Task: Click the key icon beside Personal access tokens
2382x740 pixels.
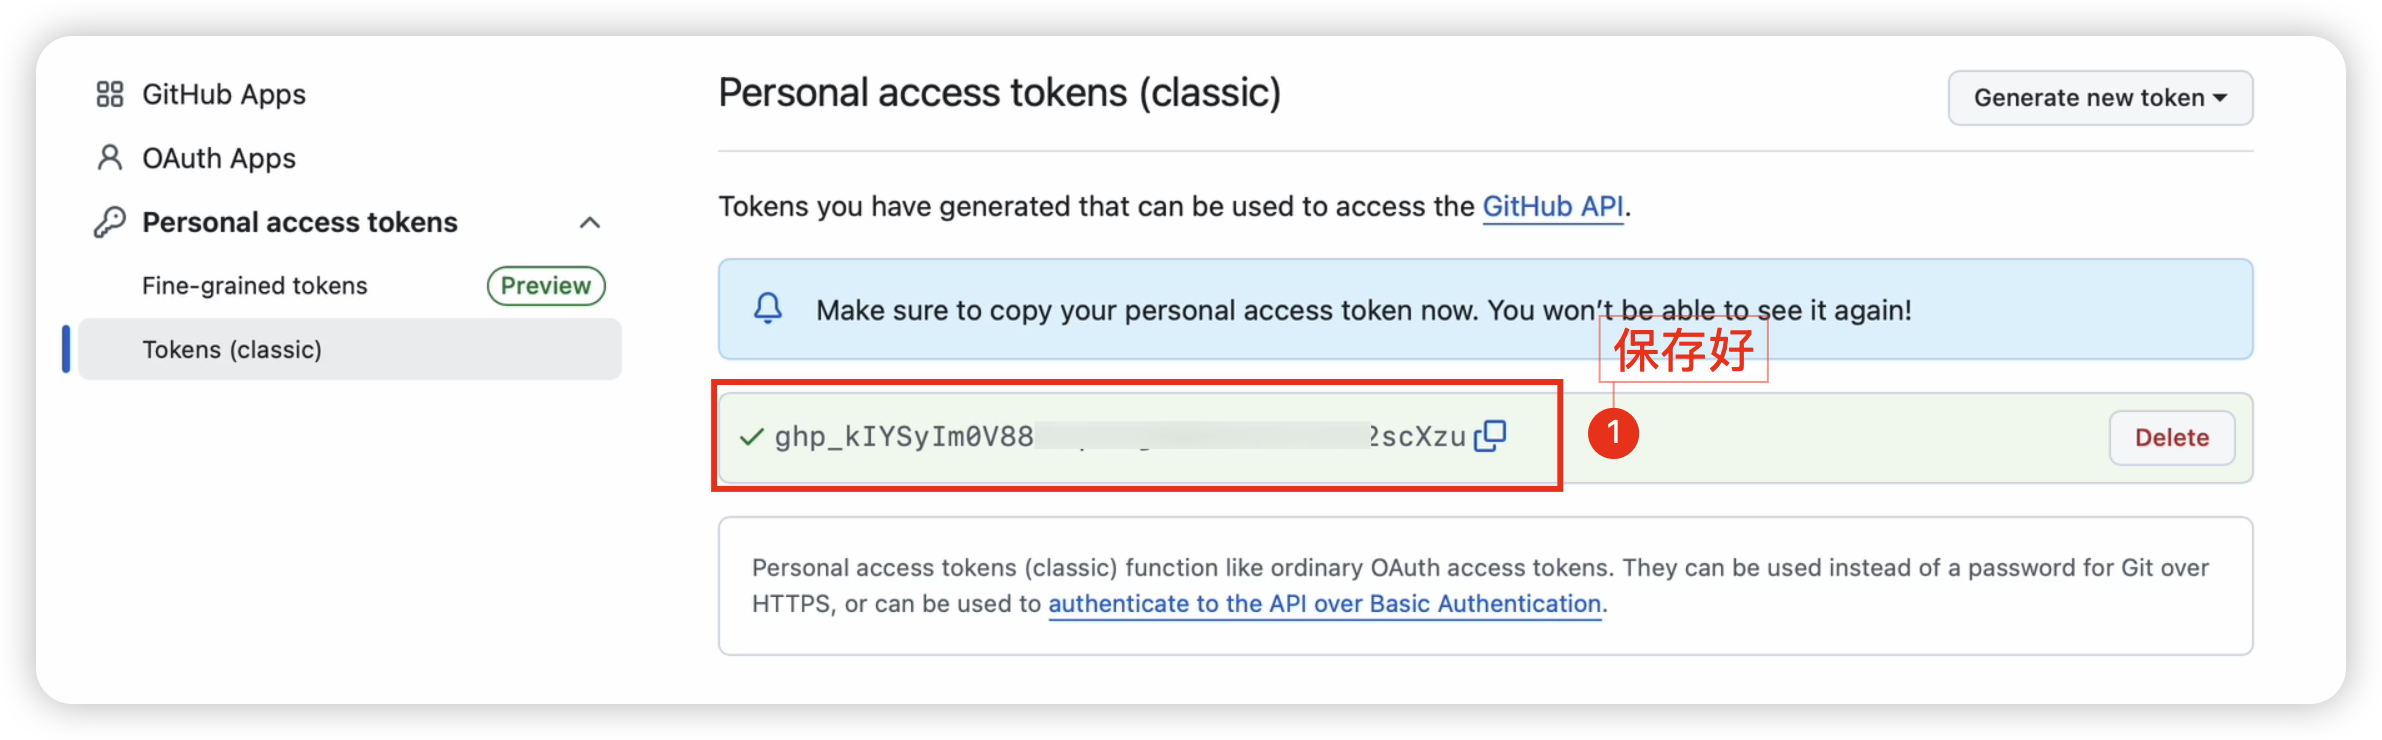Action: click(109, 222)
